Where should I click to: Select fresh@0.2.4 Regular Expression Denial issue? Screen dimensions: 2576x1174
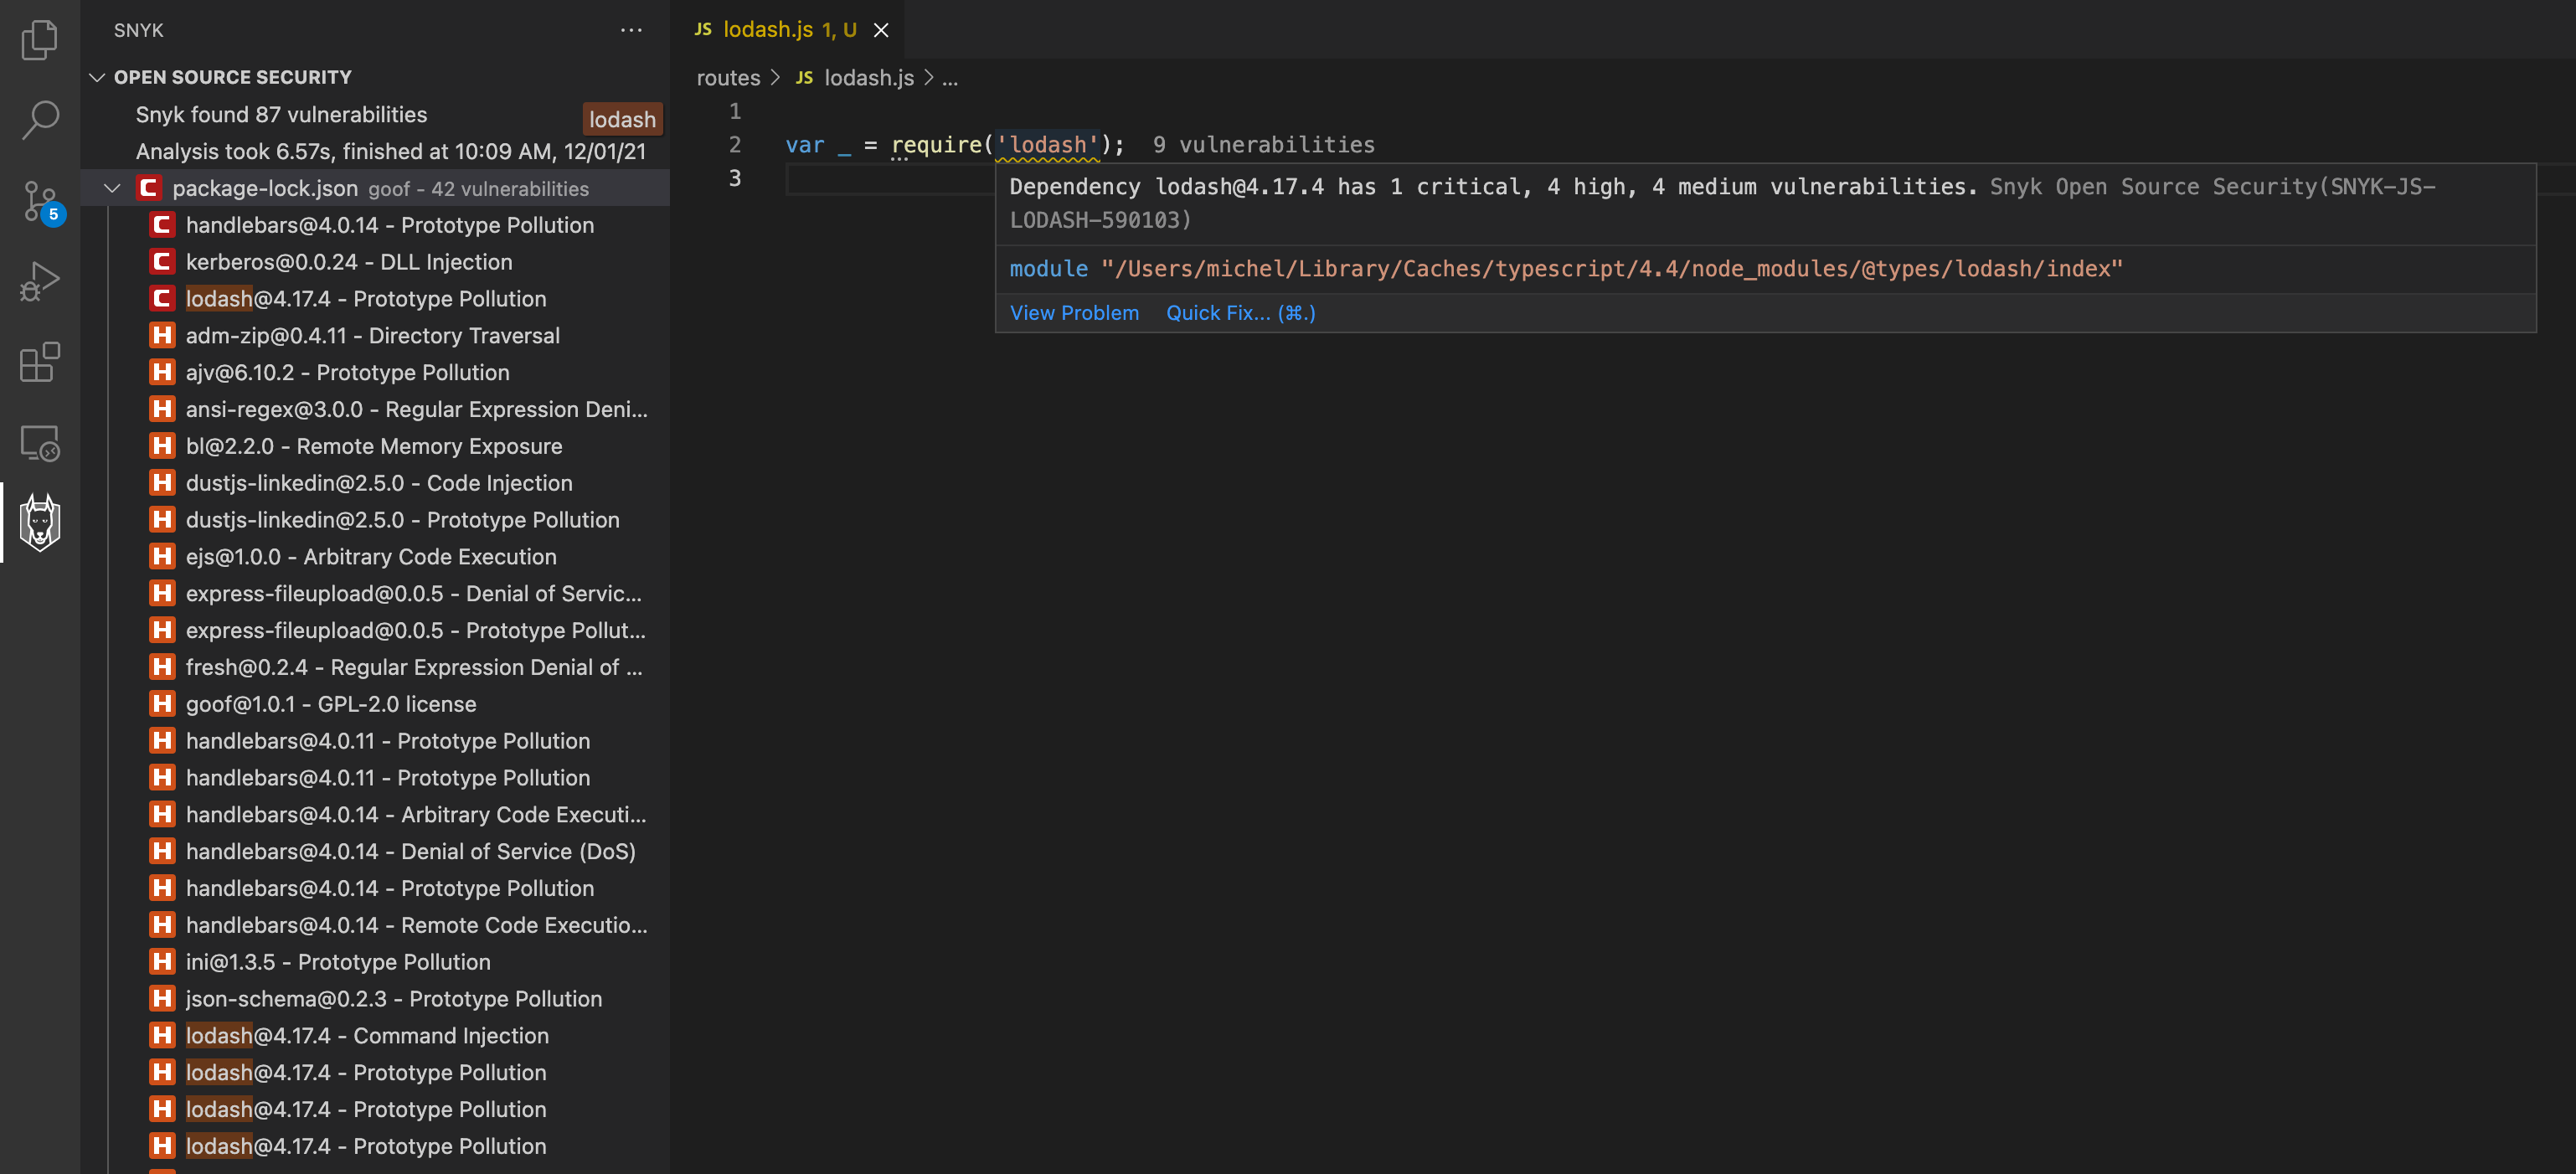[x=376, y=668]
